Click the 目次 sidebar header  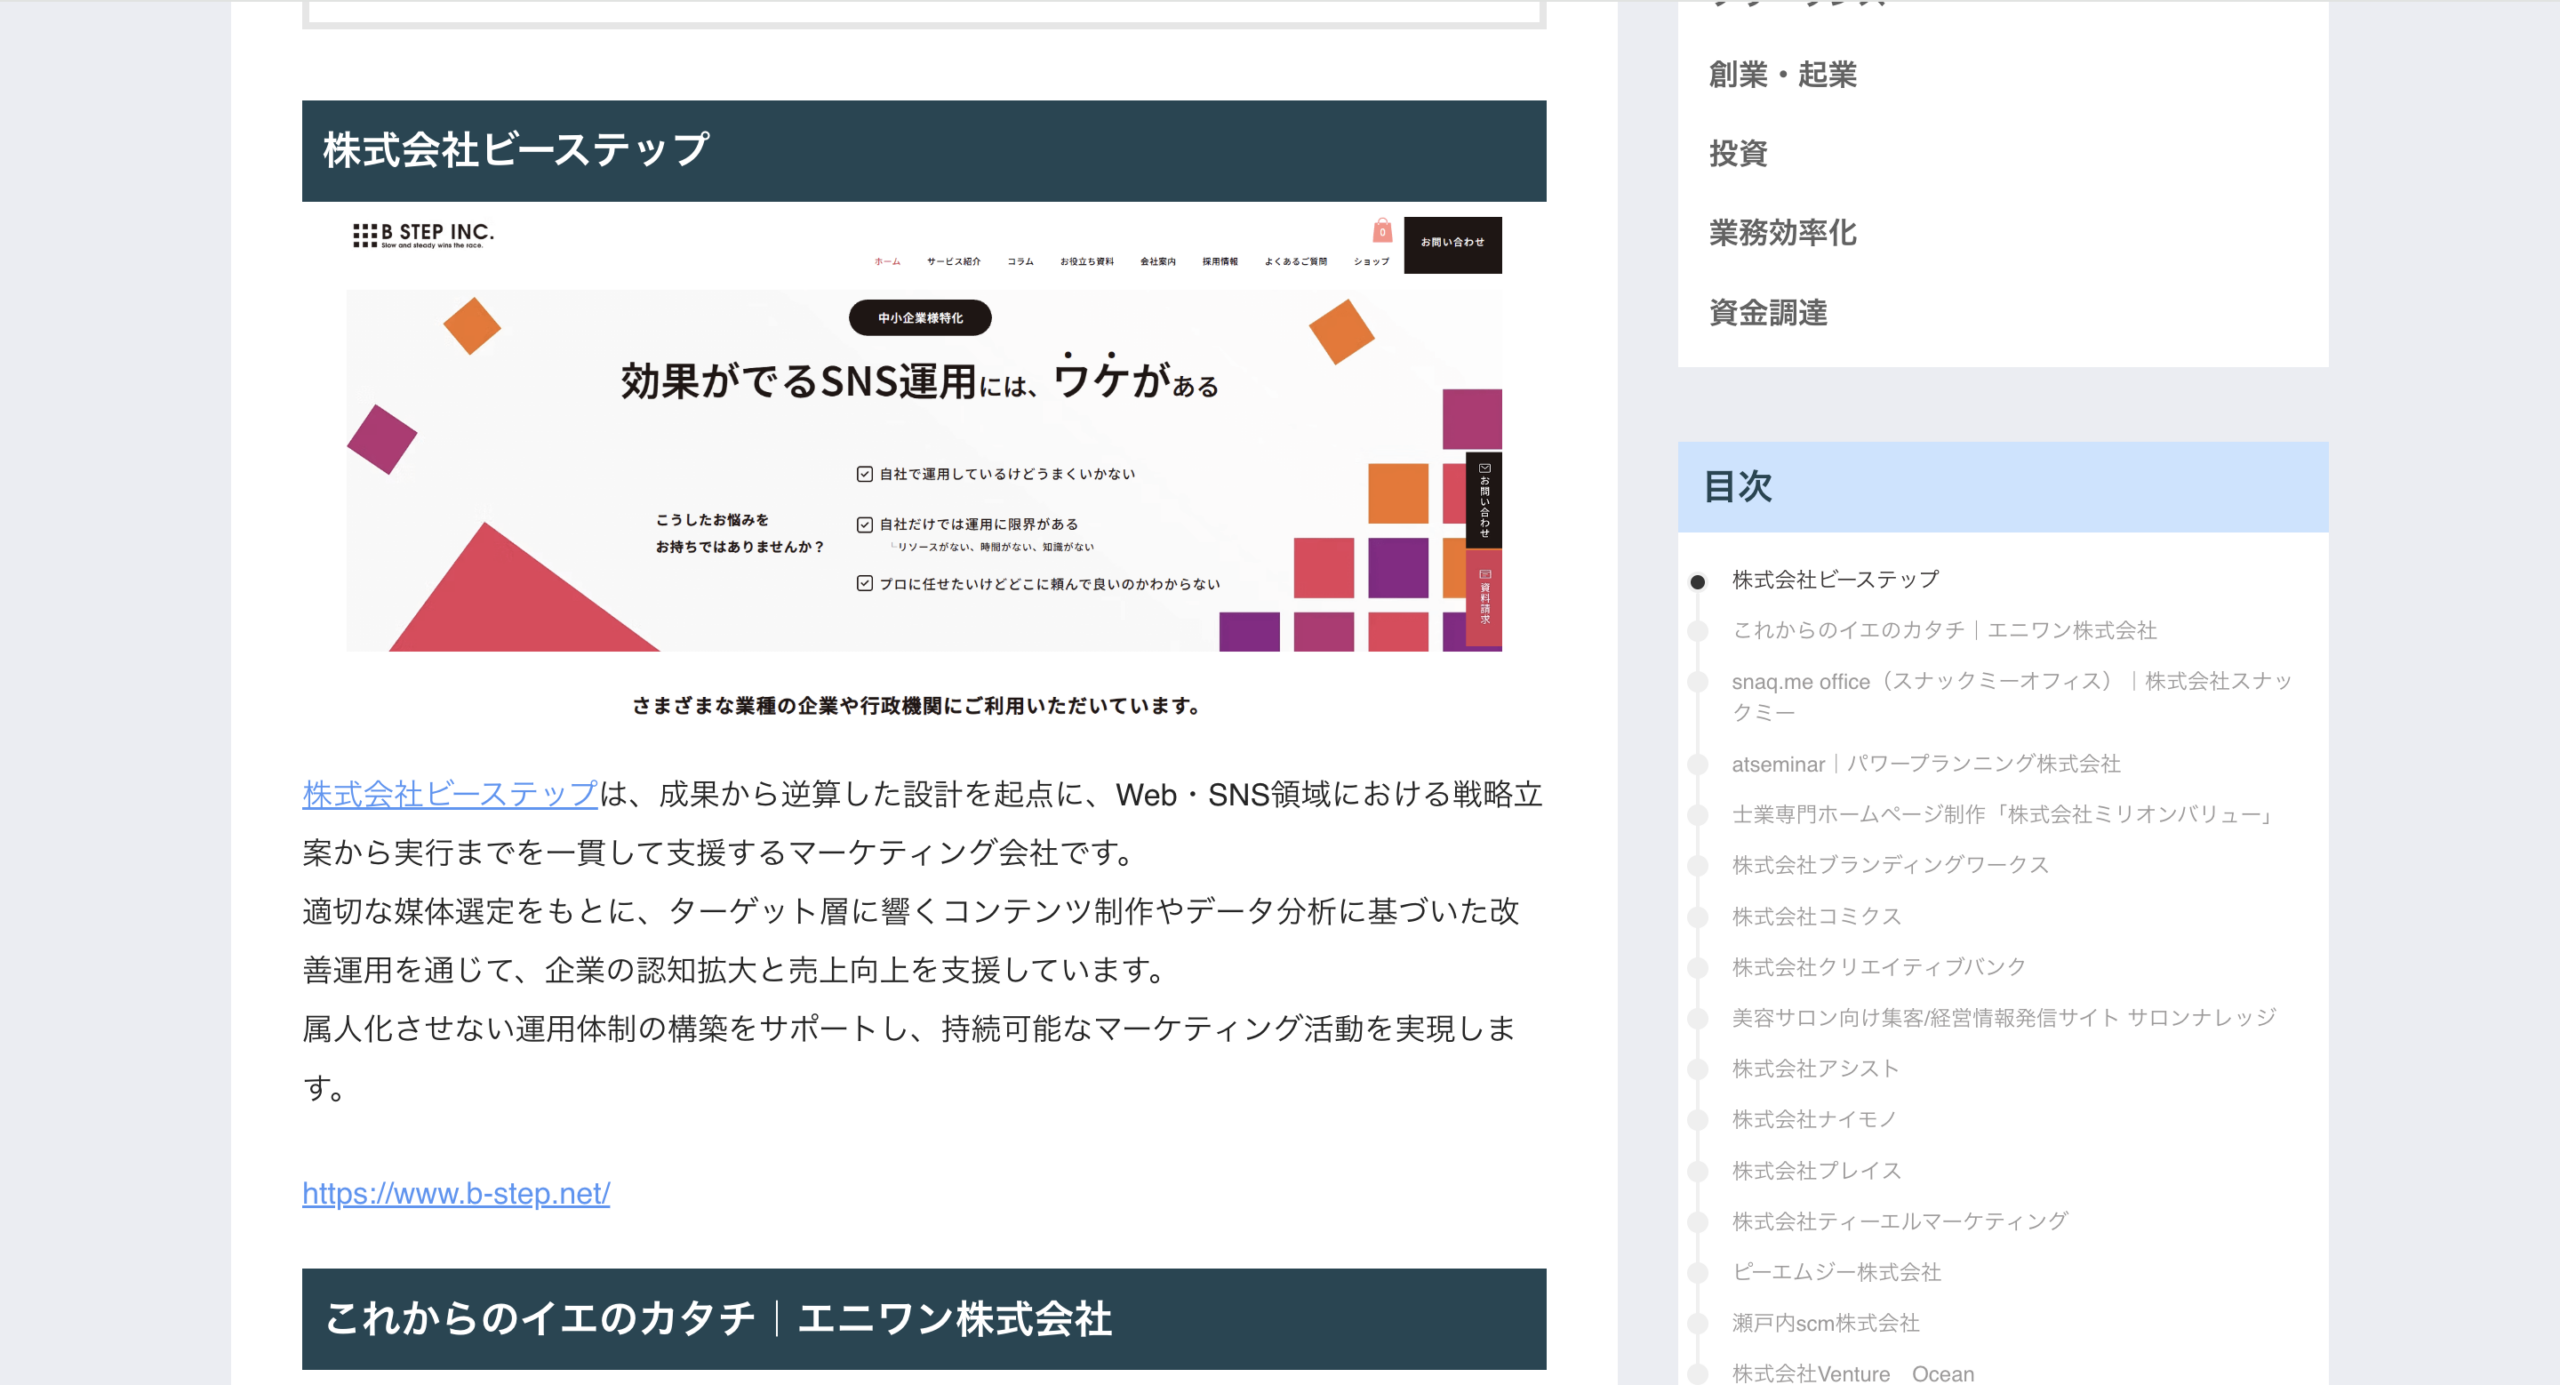tap(2003, 487)
